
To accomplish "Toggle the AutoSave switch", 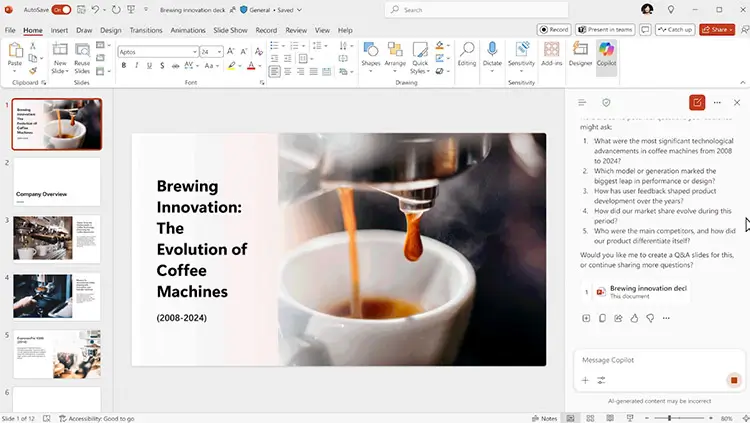I will [x=61, y=10].
